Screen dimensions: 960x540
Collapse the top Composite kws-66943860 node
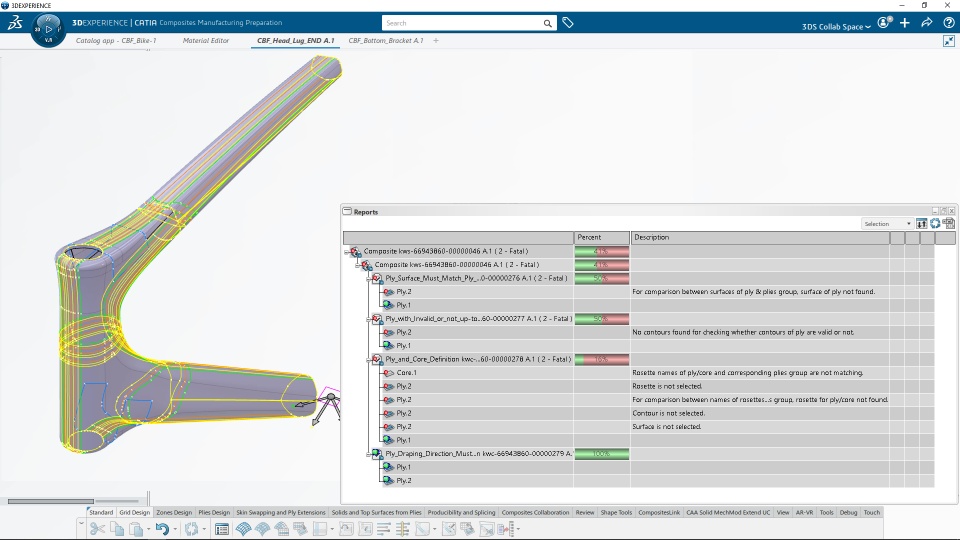pos(347,252)
